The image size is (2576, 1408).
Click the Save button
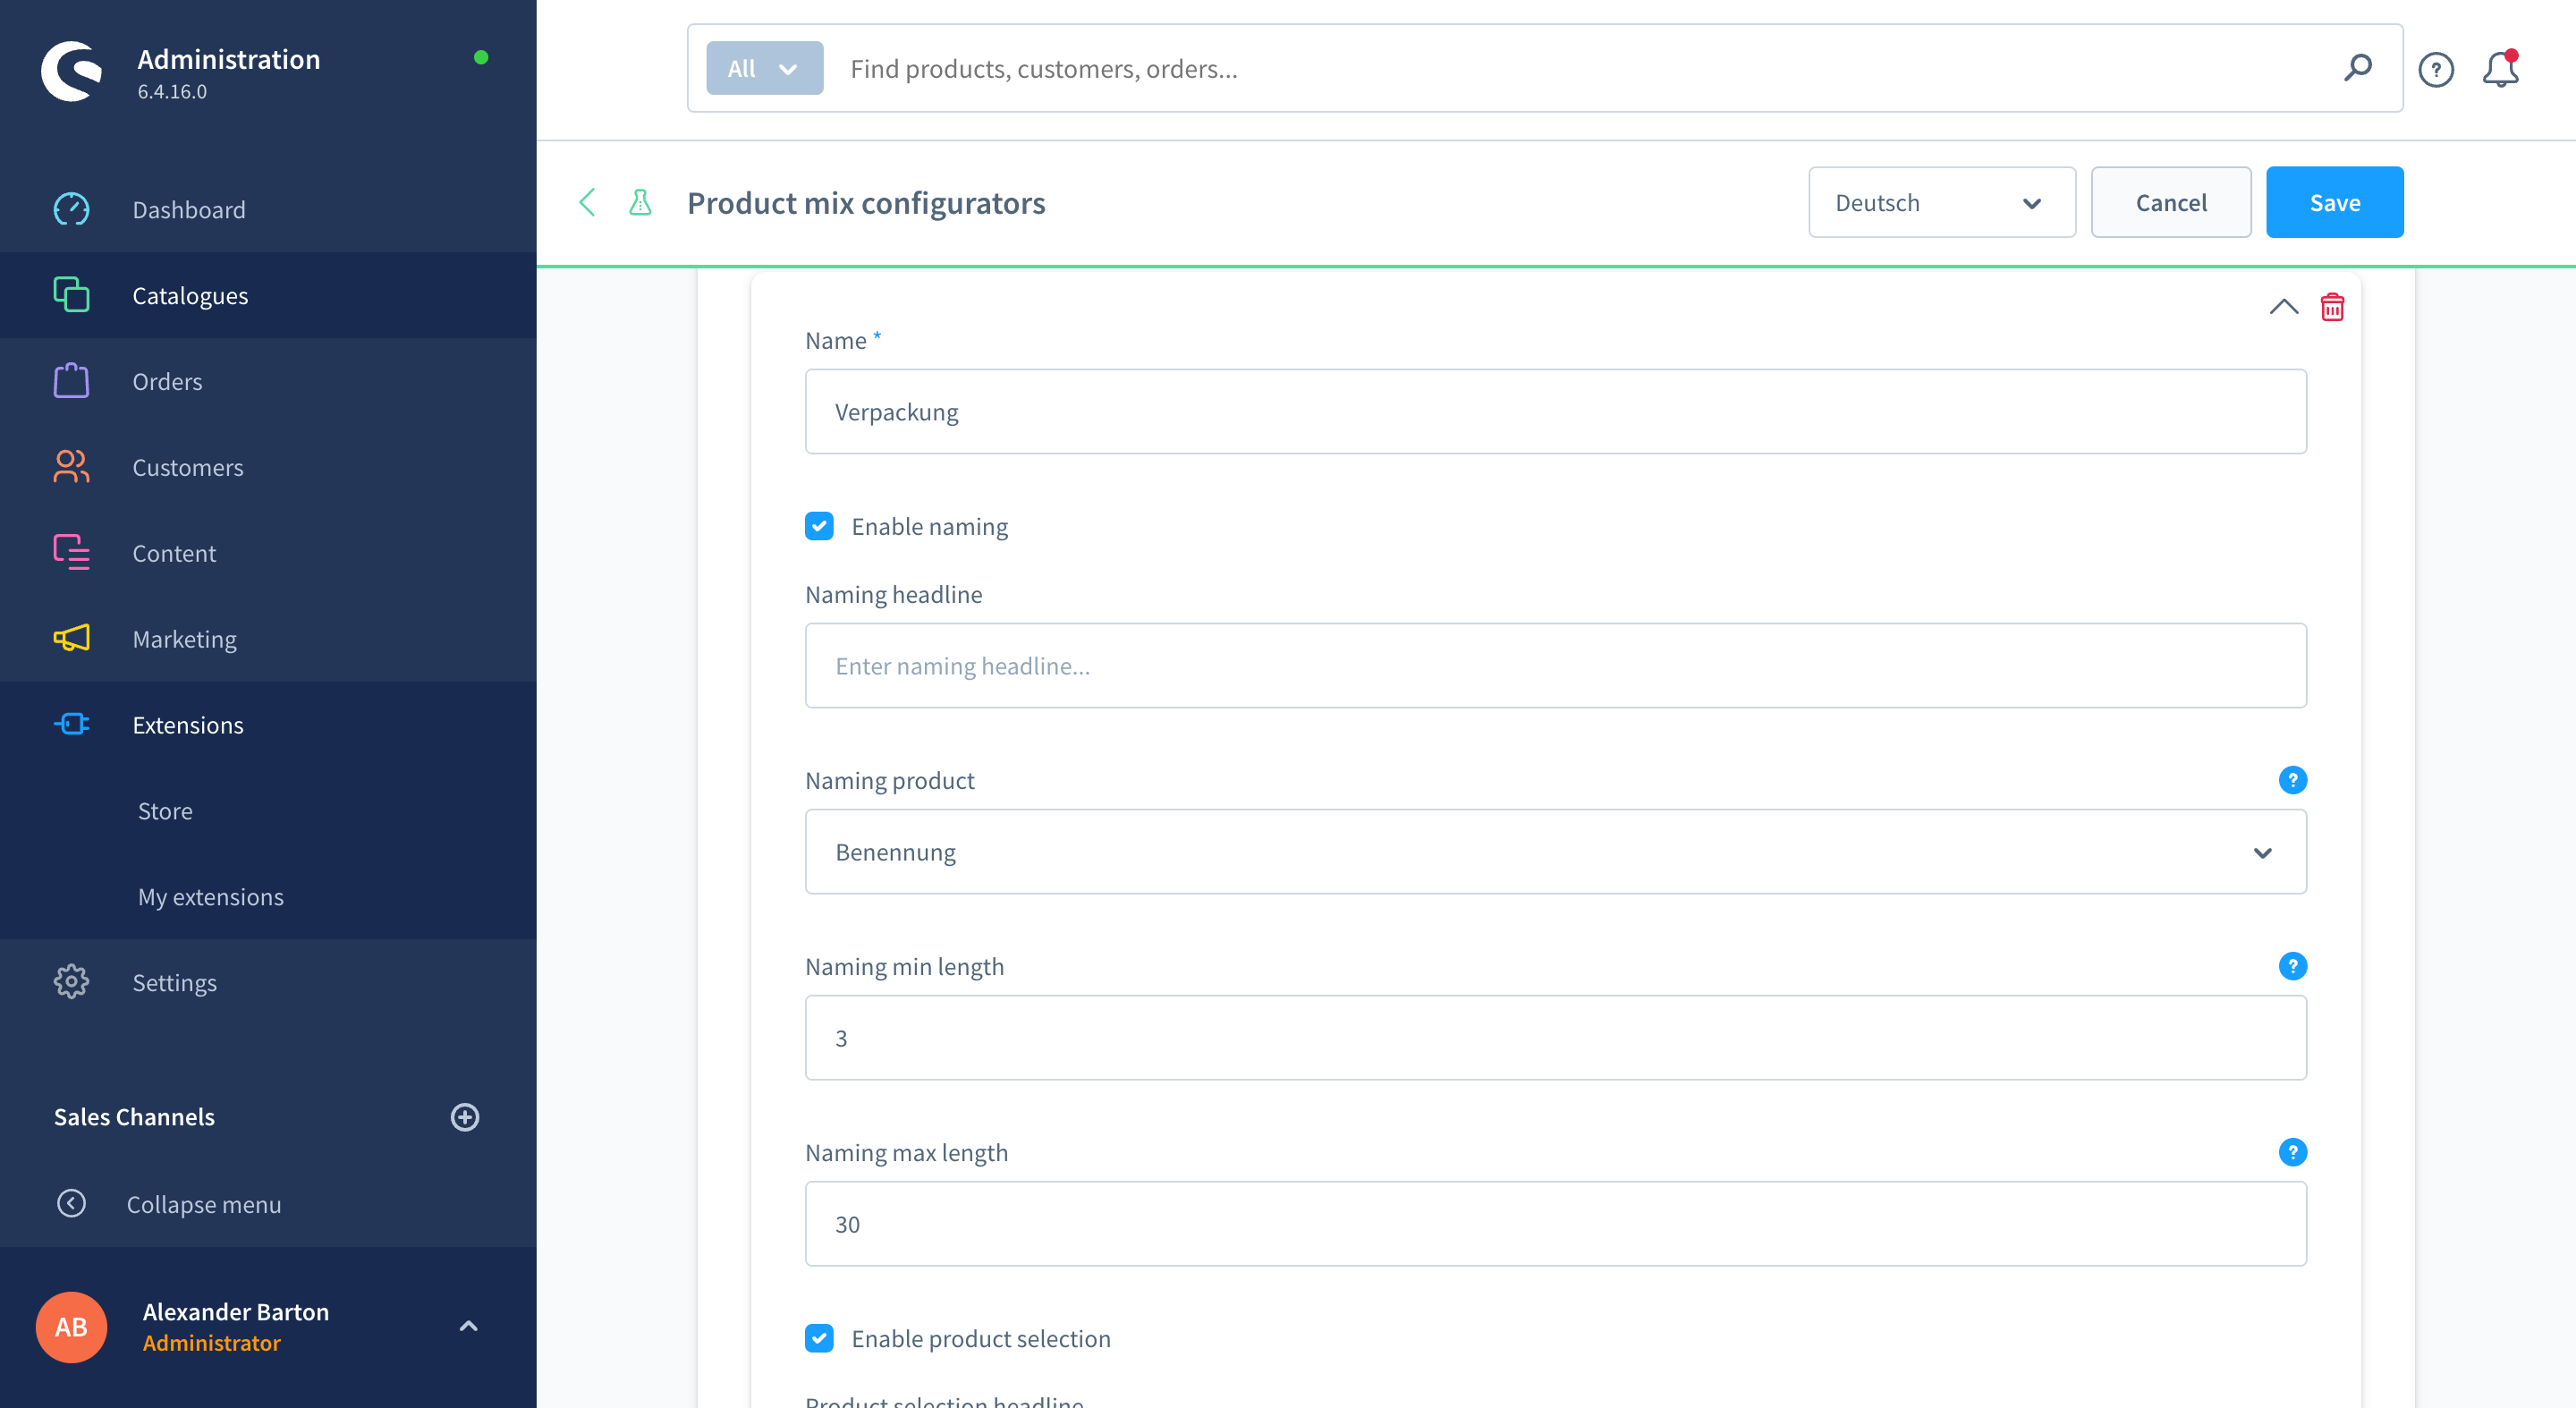[2334, 203]
